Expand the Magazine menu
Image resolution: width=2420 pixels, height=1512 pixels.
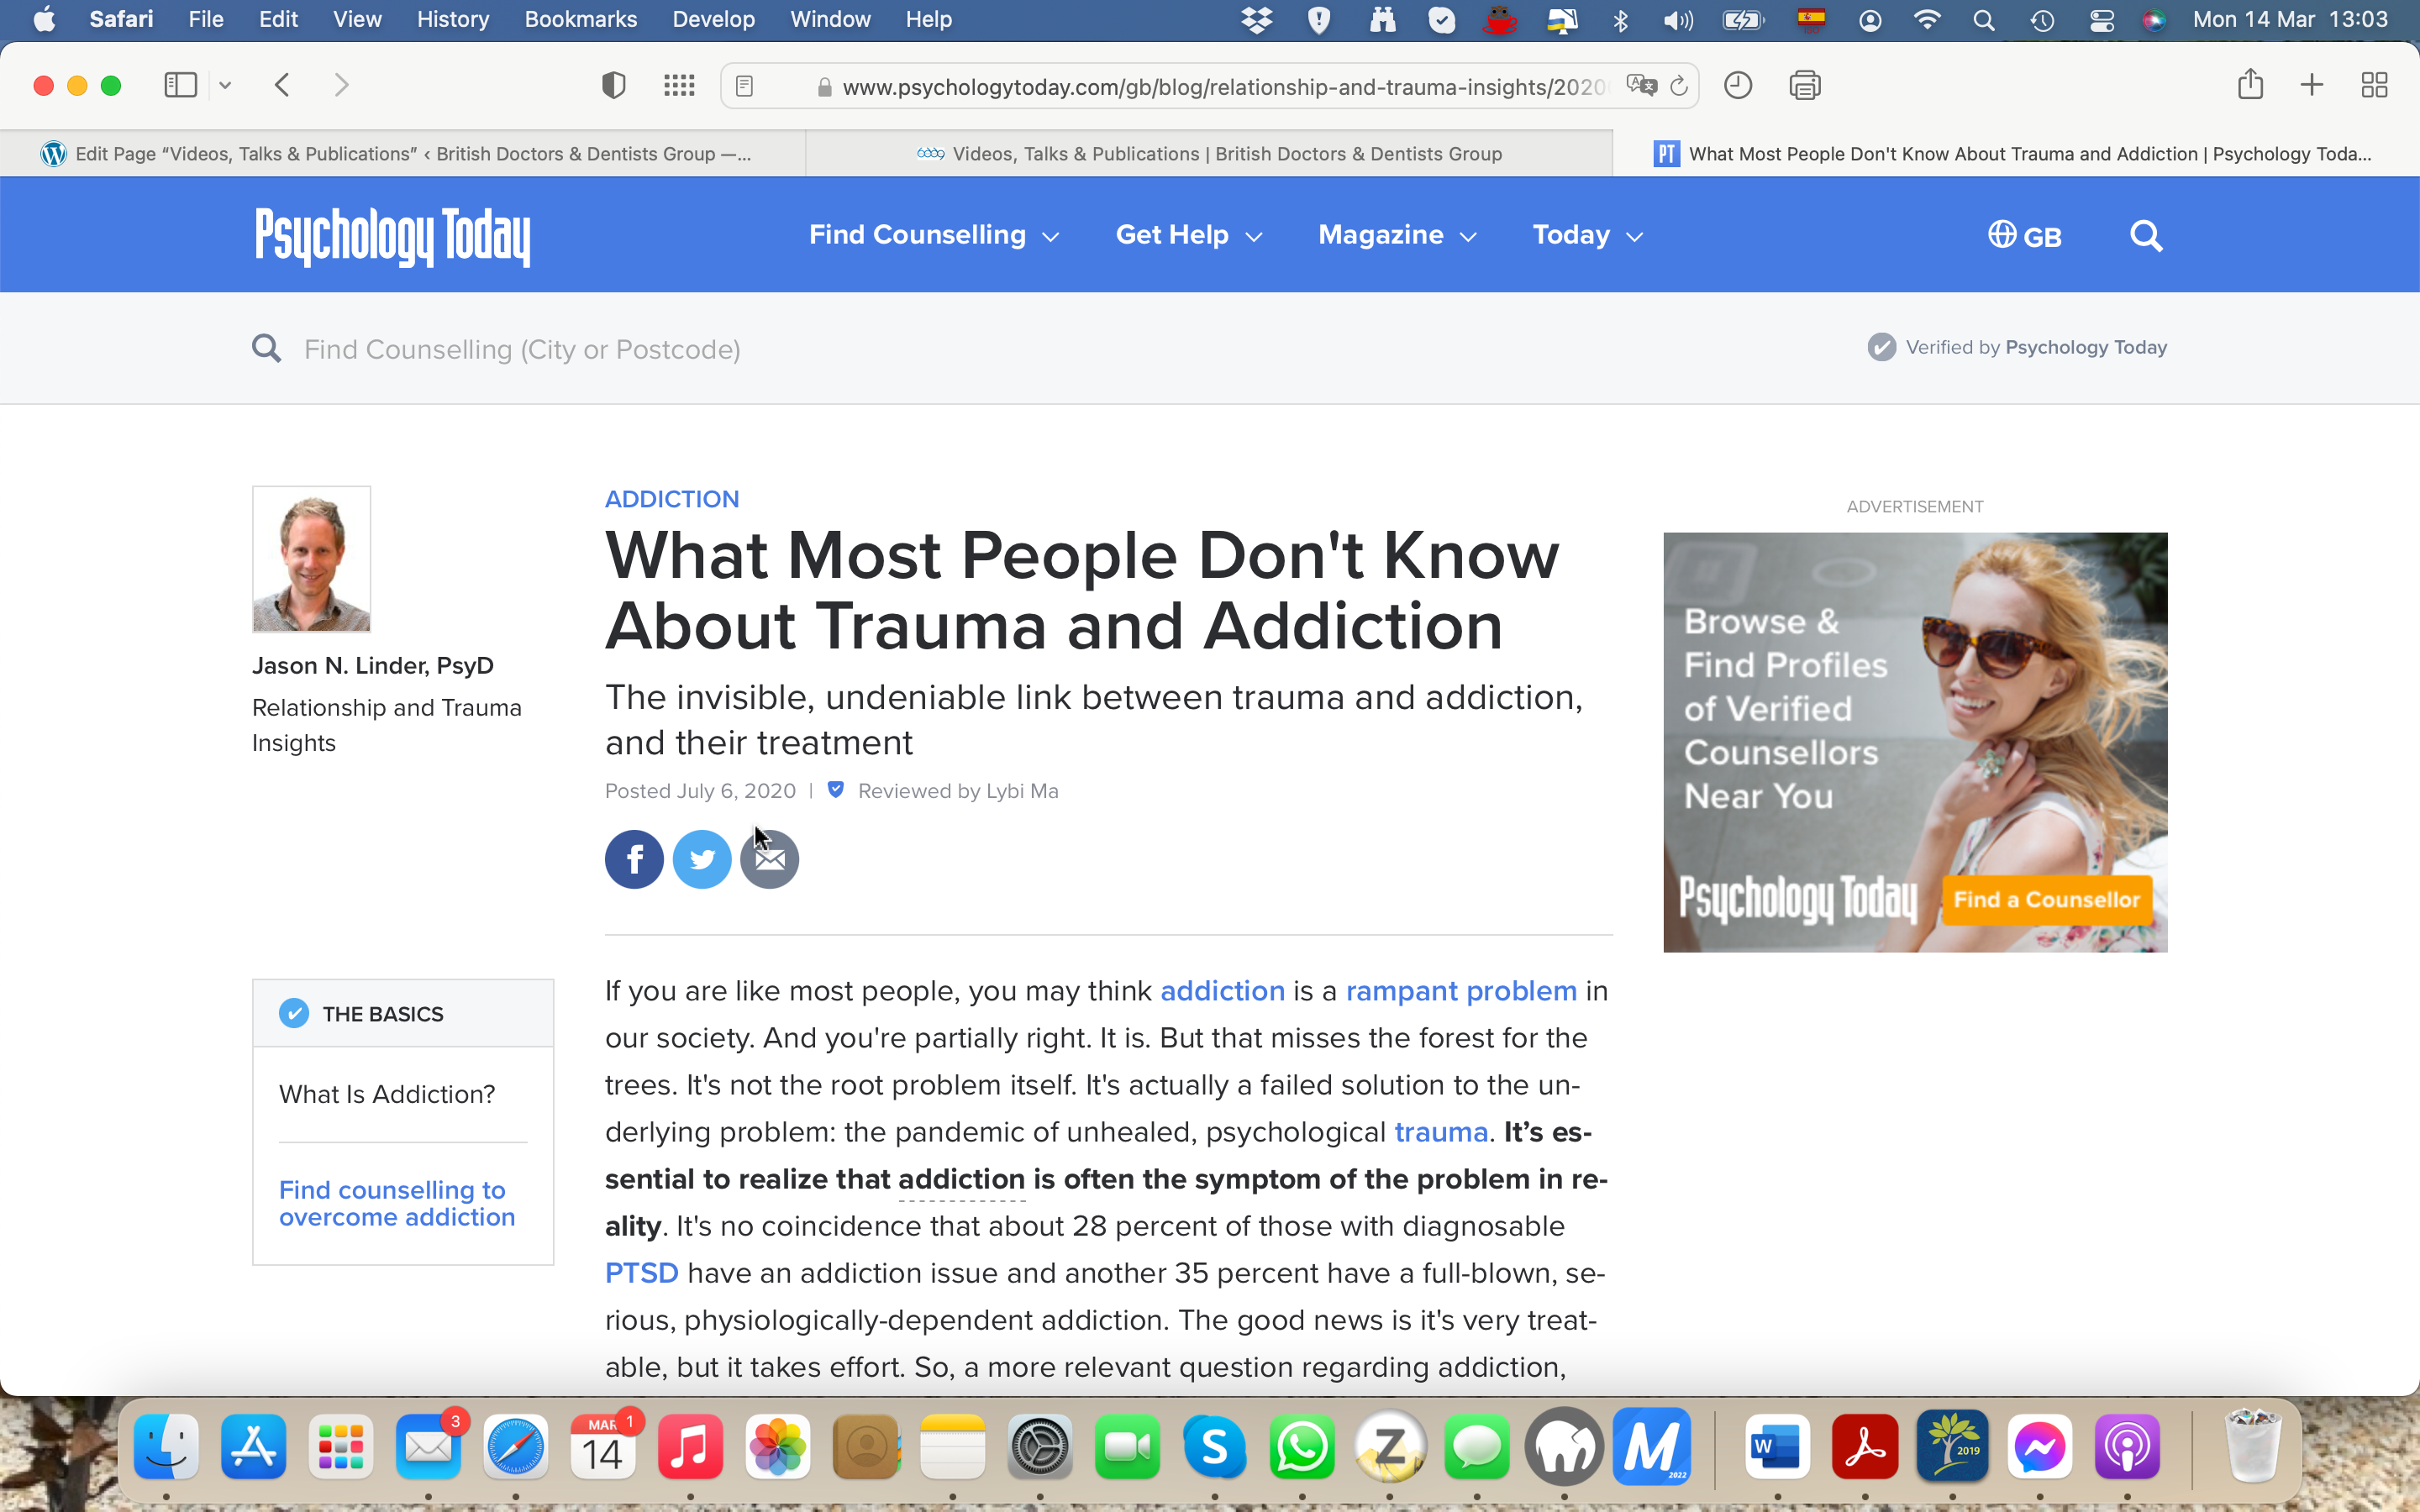[x=1398, y=235]
